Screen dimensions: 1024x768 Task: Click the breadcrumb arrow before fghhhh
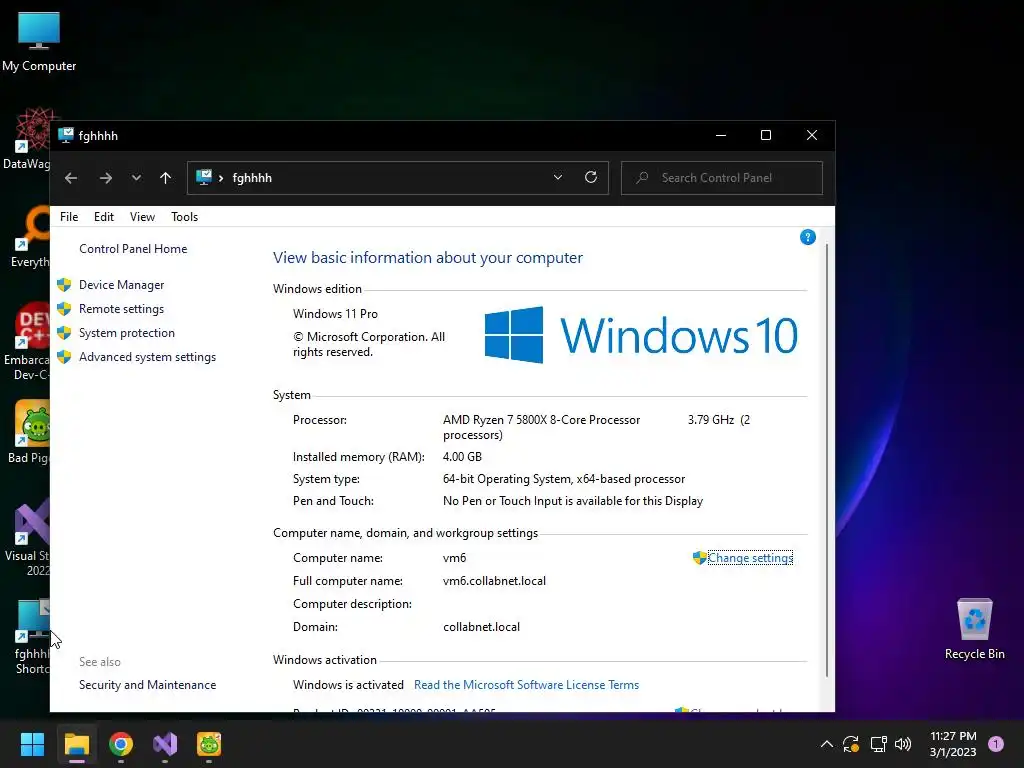coord(221,178)
